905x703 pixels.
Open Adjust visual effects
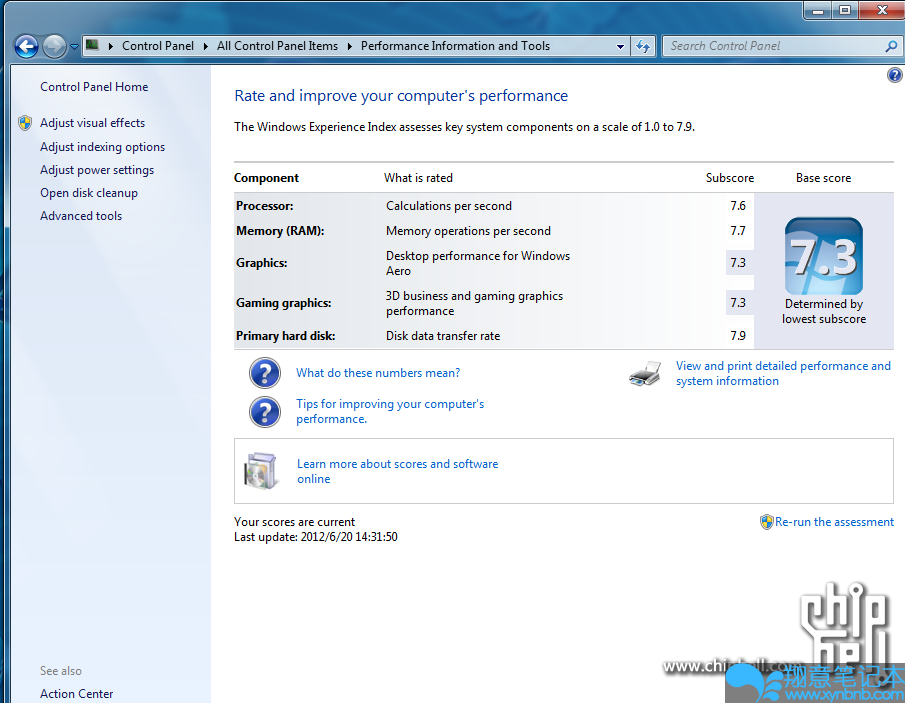pyautogui.click(x=92, y=123)
